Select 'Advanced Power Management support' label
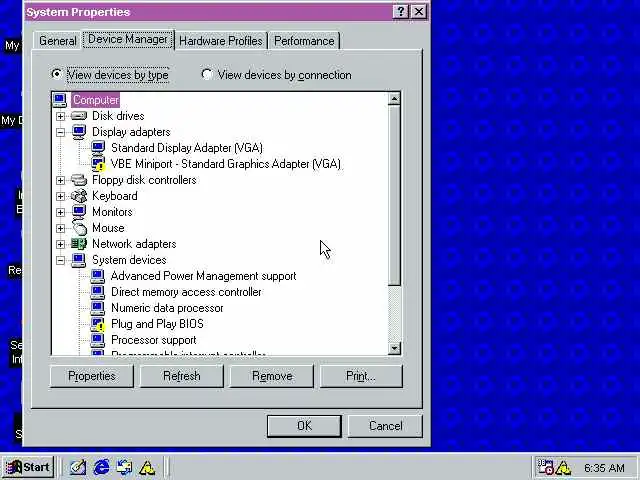Viewport: 640px width, 480px height. [x=203, y=276]
